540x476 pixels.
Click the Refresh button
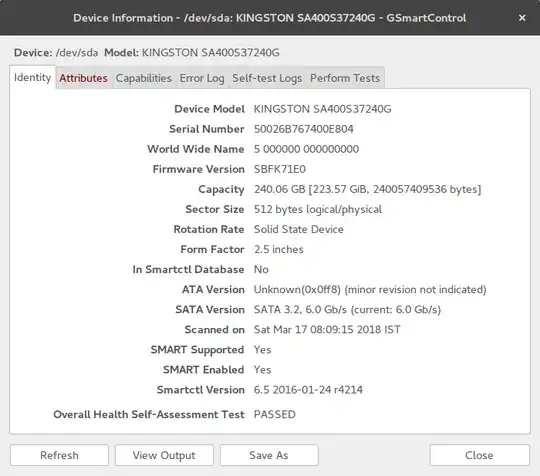click(59, 455)
